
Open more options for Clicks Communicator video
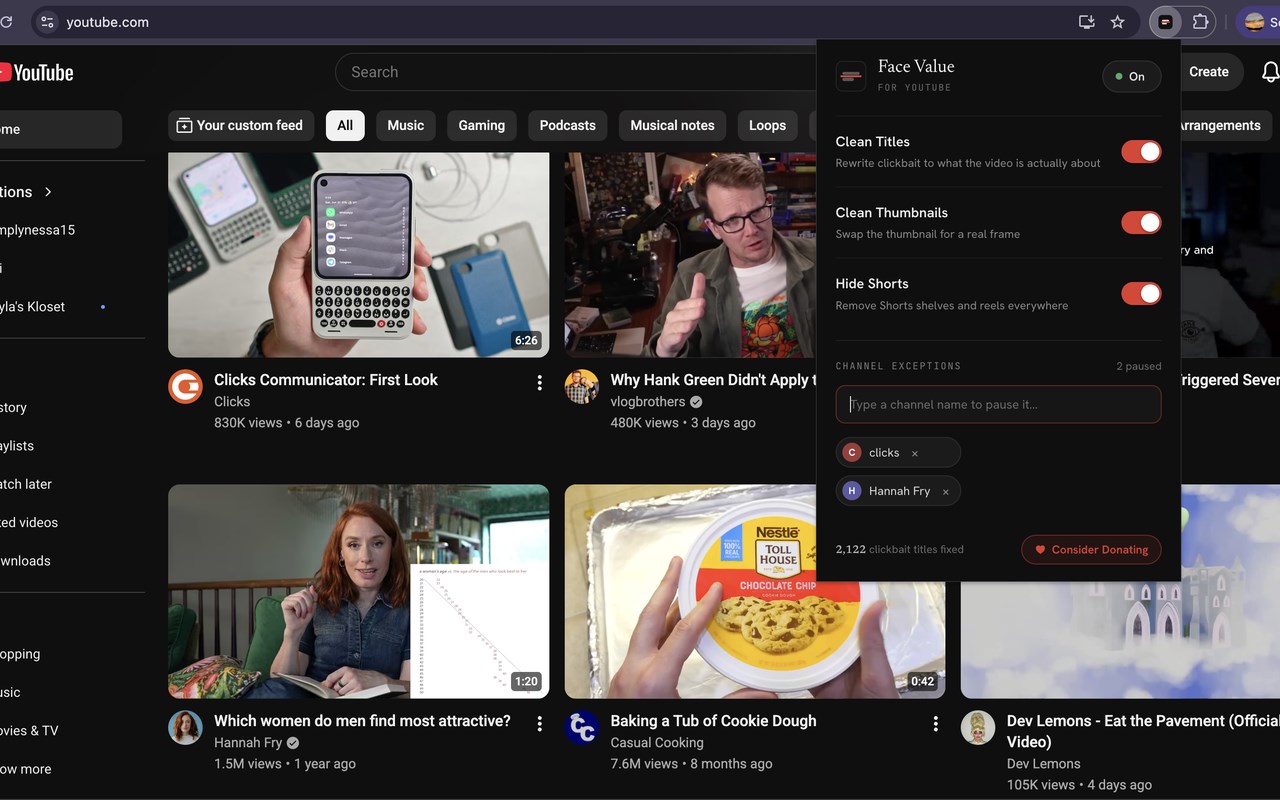tap(539, 382)
